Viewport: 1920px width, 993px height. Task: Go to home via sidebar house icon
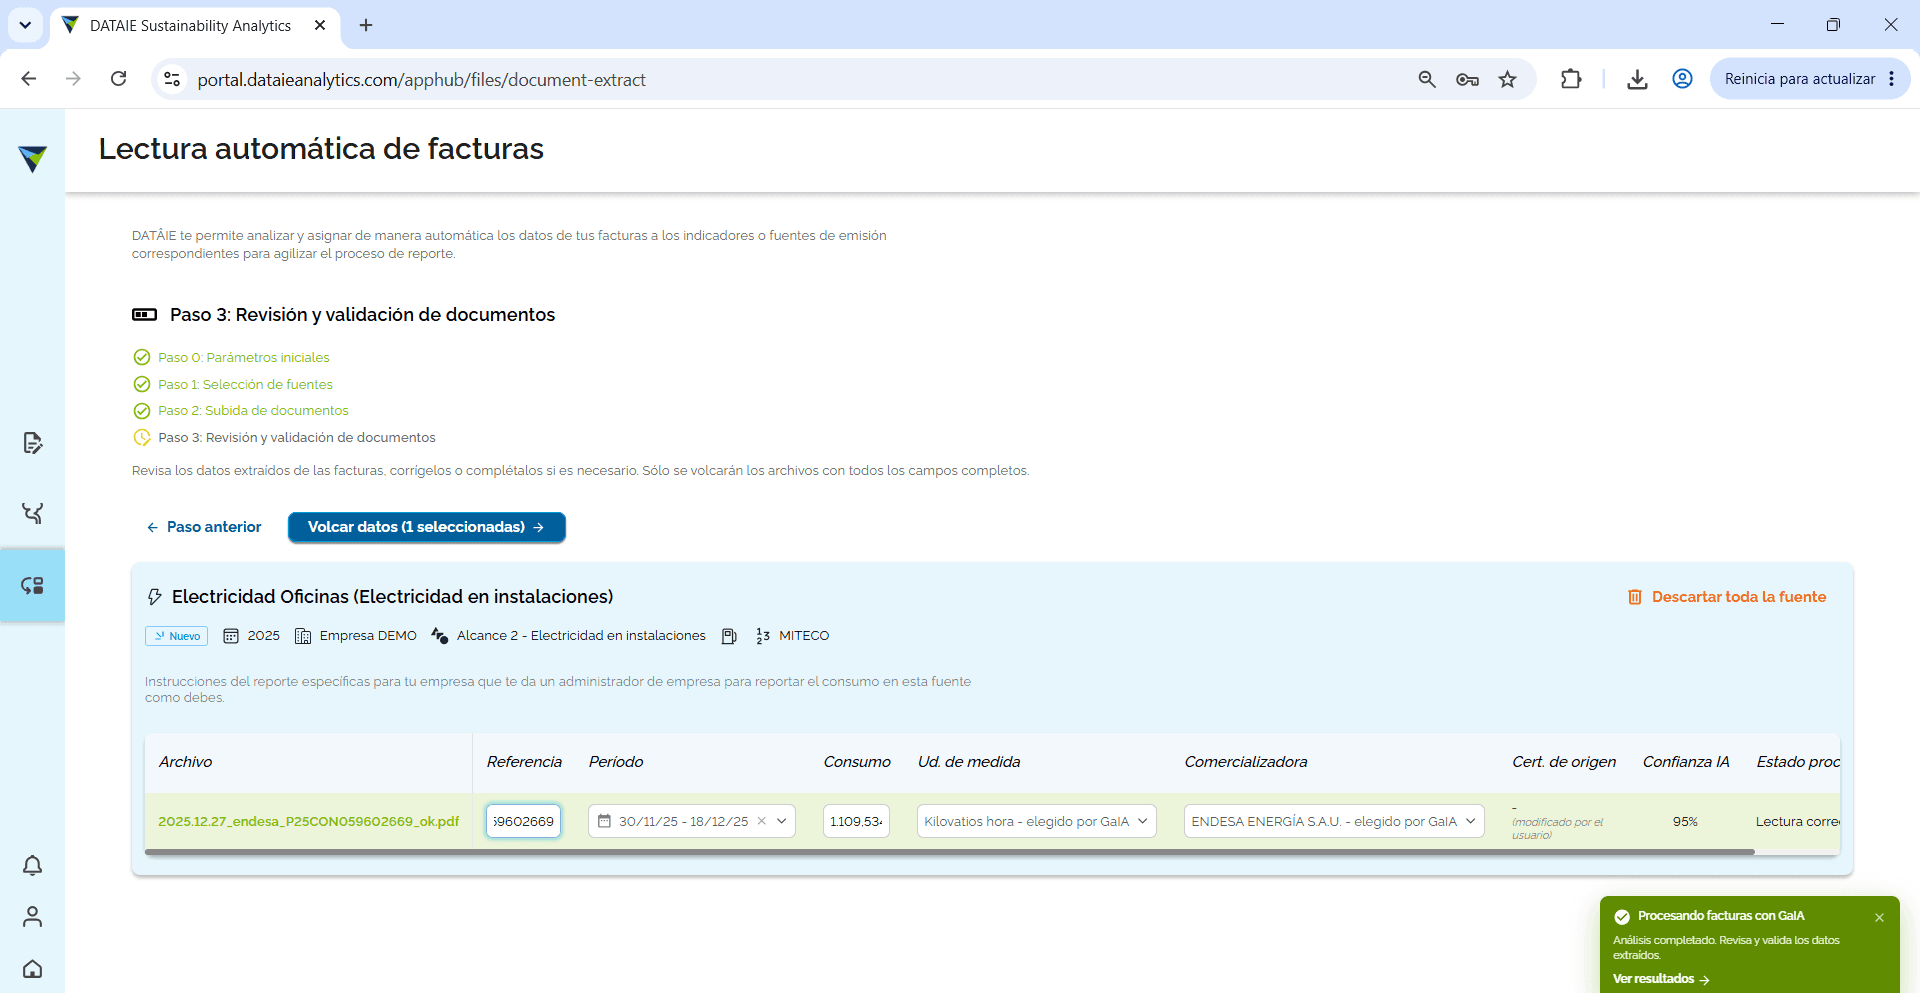coord(32,968)
